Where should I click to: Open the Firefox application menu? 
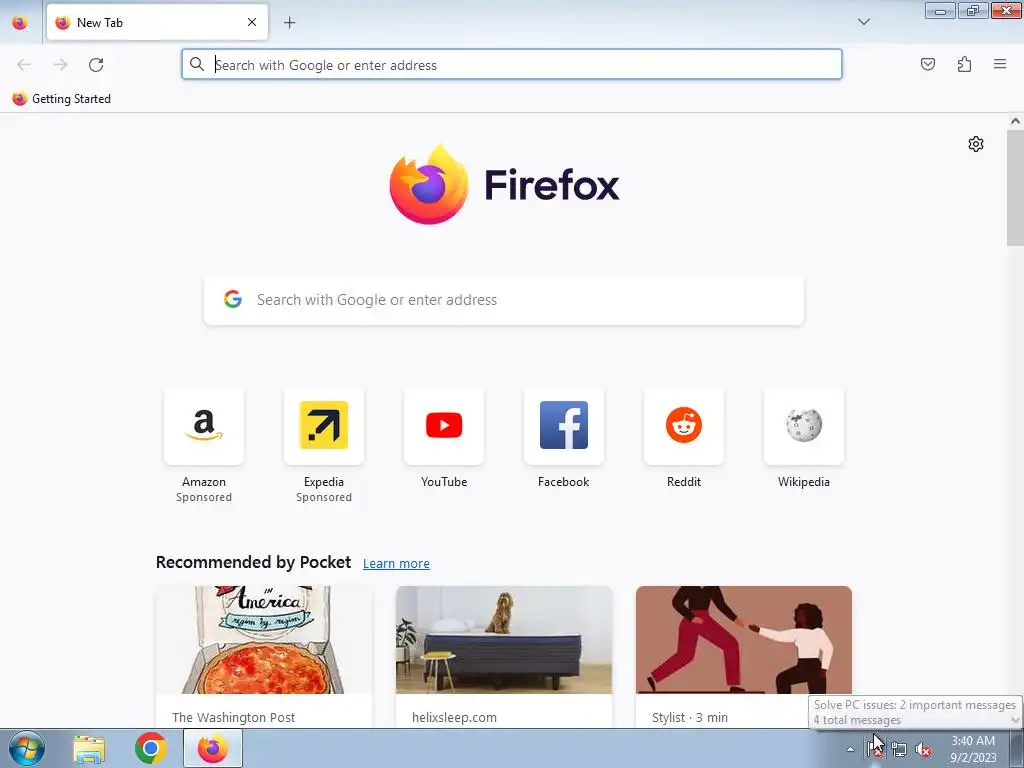click(x=1000, y=64)
